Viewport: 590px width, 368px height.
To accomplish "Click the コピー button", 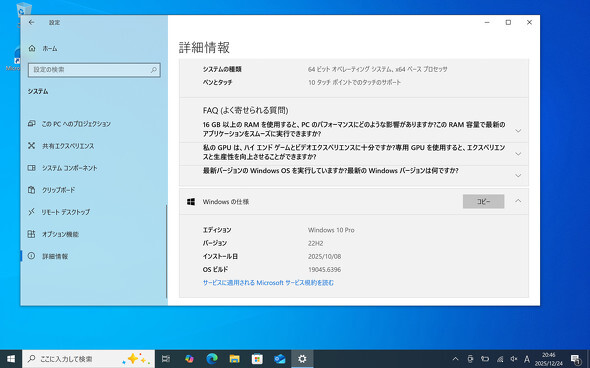I will click(x=484, y=201).
